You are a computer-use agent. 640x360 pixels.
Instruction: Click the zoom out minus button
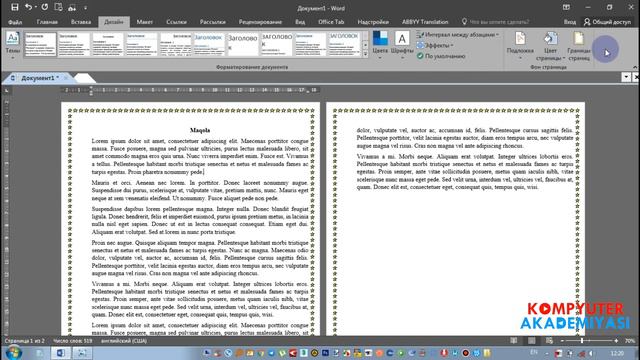pyautogui.click(x=562, y=340)
